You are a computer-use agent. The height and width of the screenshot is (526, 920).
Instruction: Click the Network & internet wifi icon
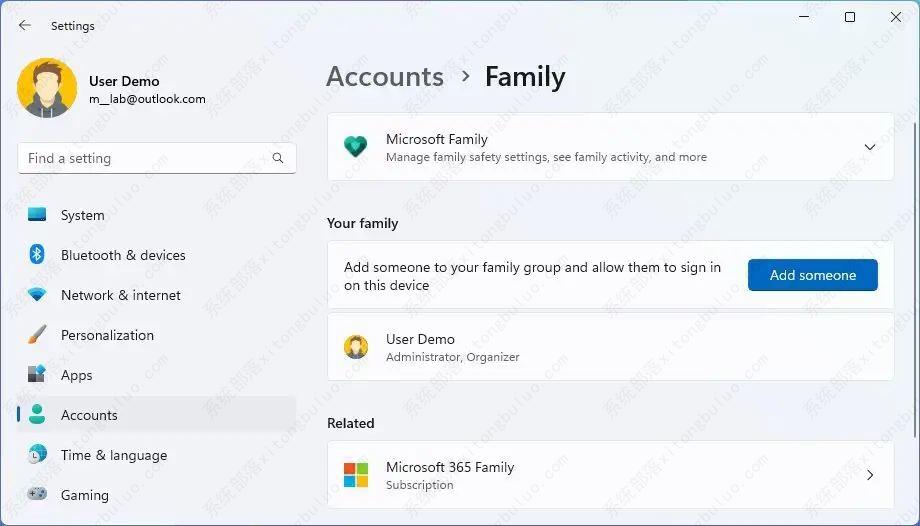pos(37,295)
